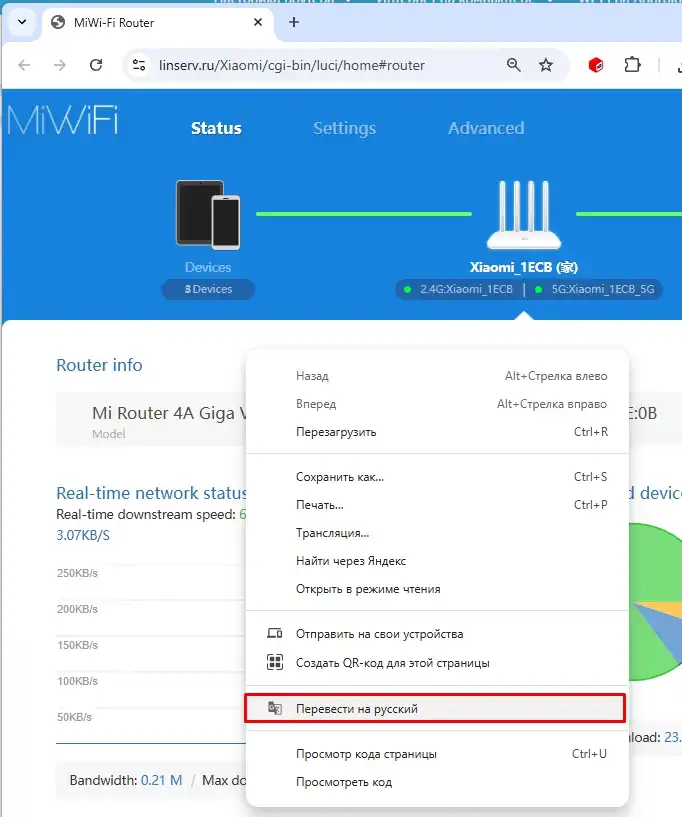Click the 250KB/s chart axis label
The width and height of the screenshot is (682, 817).
pyautogui.click(x=77, y=573)
